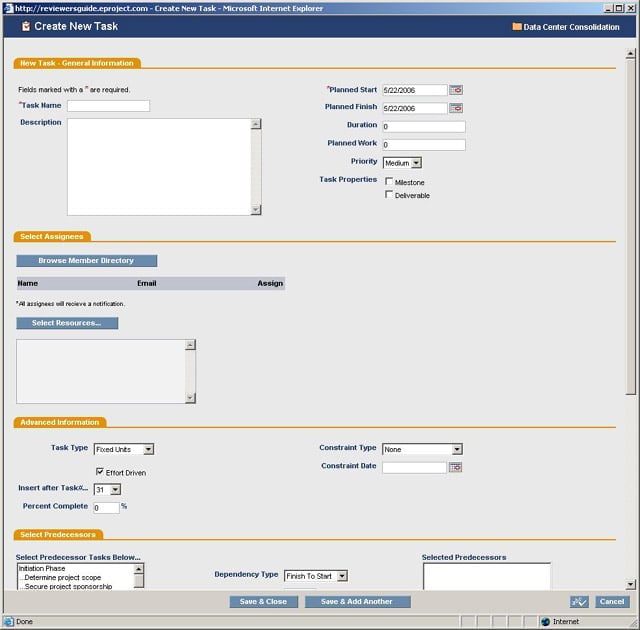The width and height of the screenshot is (640, 630).
Task: Click the Name column header
Action: coord(28,283)
